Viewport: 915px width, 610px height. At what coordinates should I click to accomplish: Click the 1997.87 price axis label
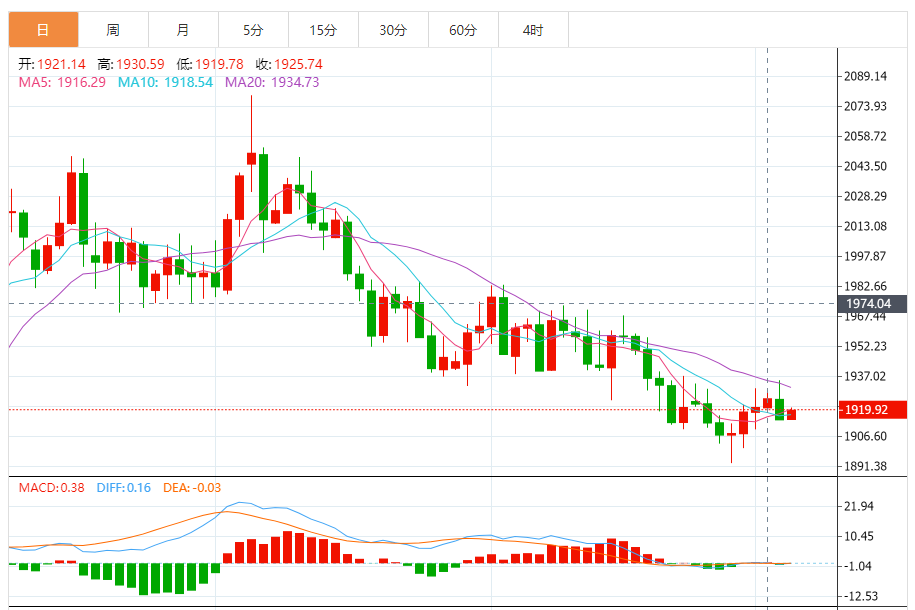pyautogui.click(x=865, y=256)
